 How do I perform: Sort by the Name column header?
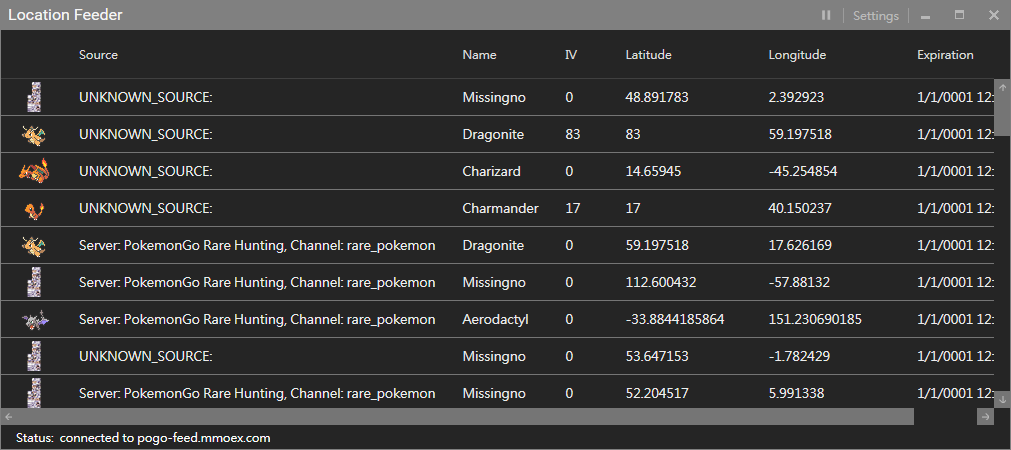point(479,55)
